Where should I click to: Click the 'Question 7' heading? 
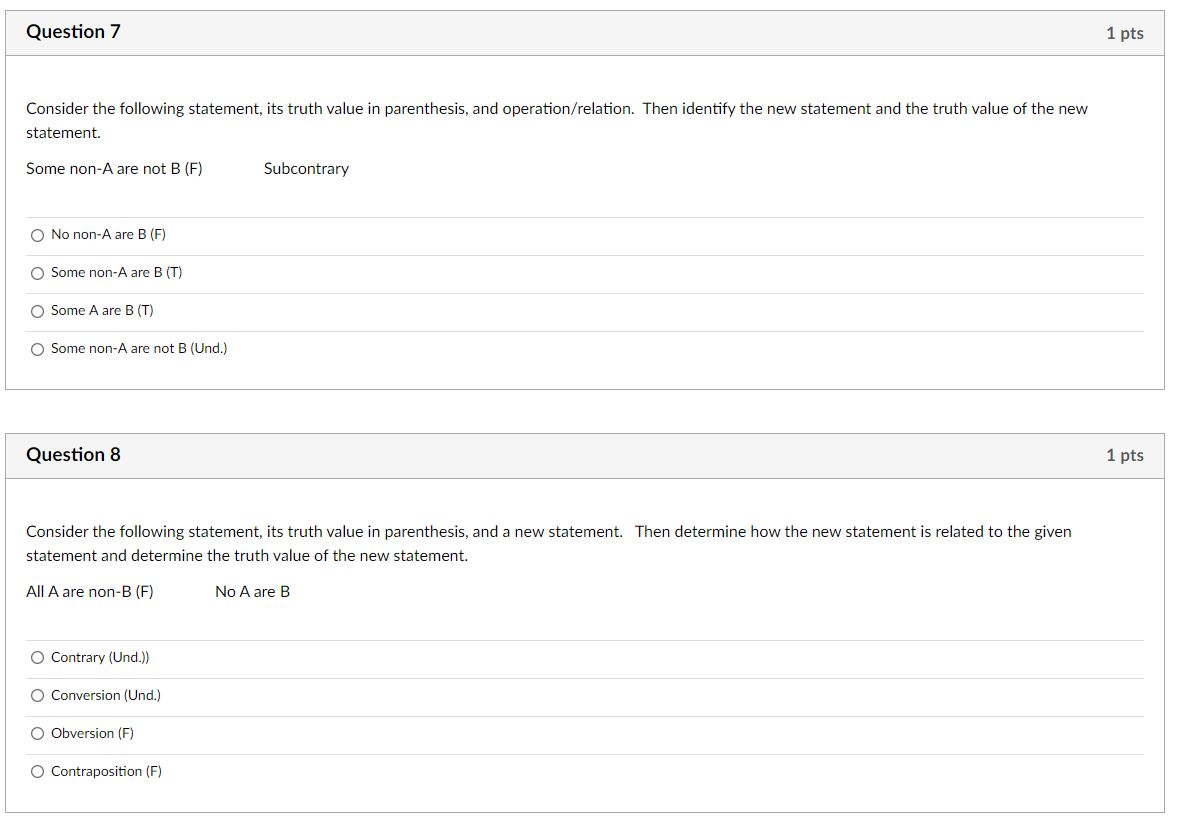[73, 32]
